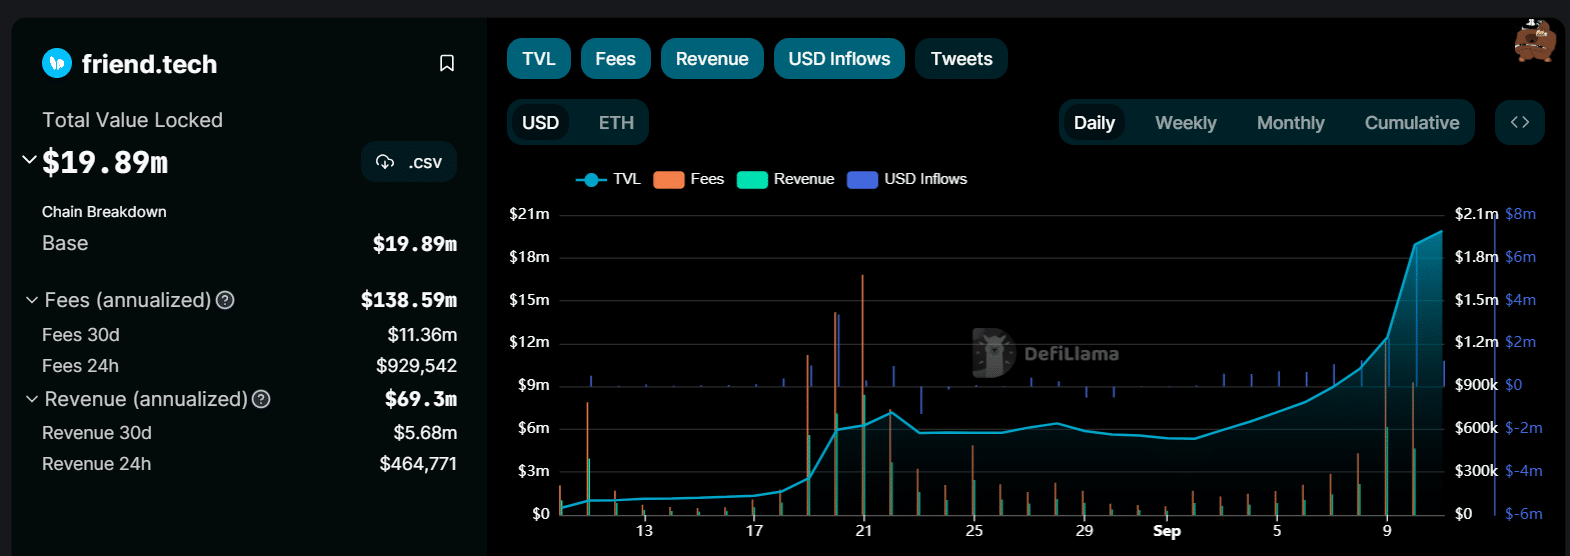Switch chart to Cumulative view

click(x=1411, y=123)
